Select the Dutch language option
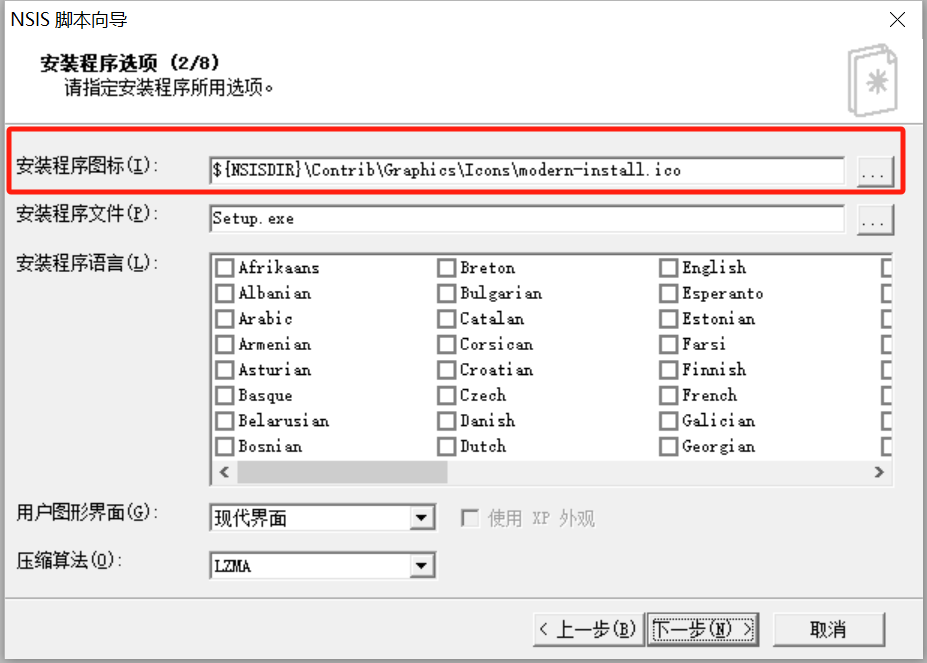This screenshot has height=663, width=927. 446,446
